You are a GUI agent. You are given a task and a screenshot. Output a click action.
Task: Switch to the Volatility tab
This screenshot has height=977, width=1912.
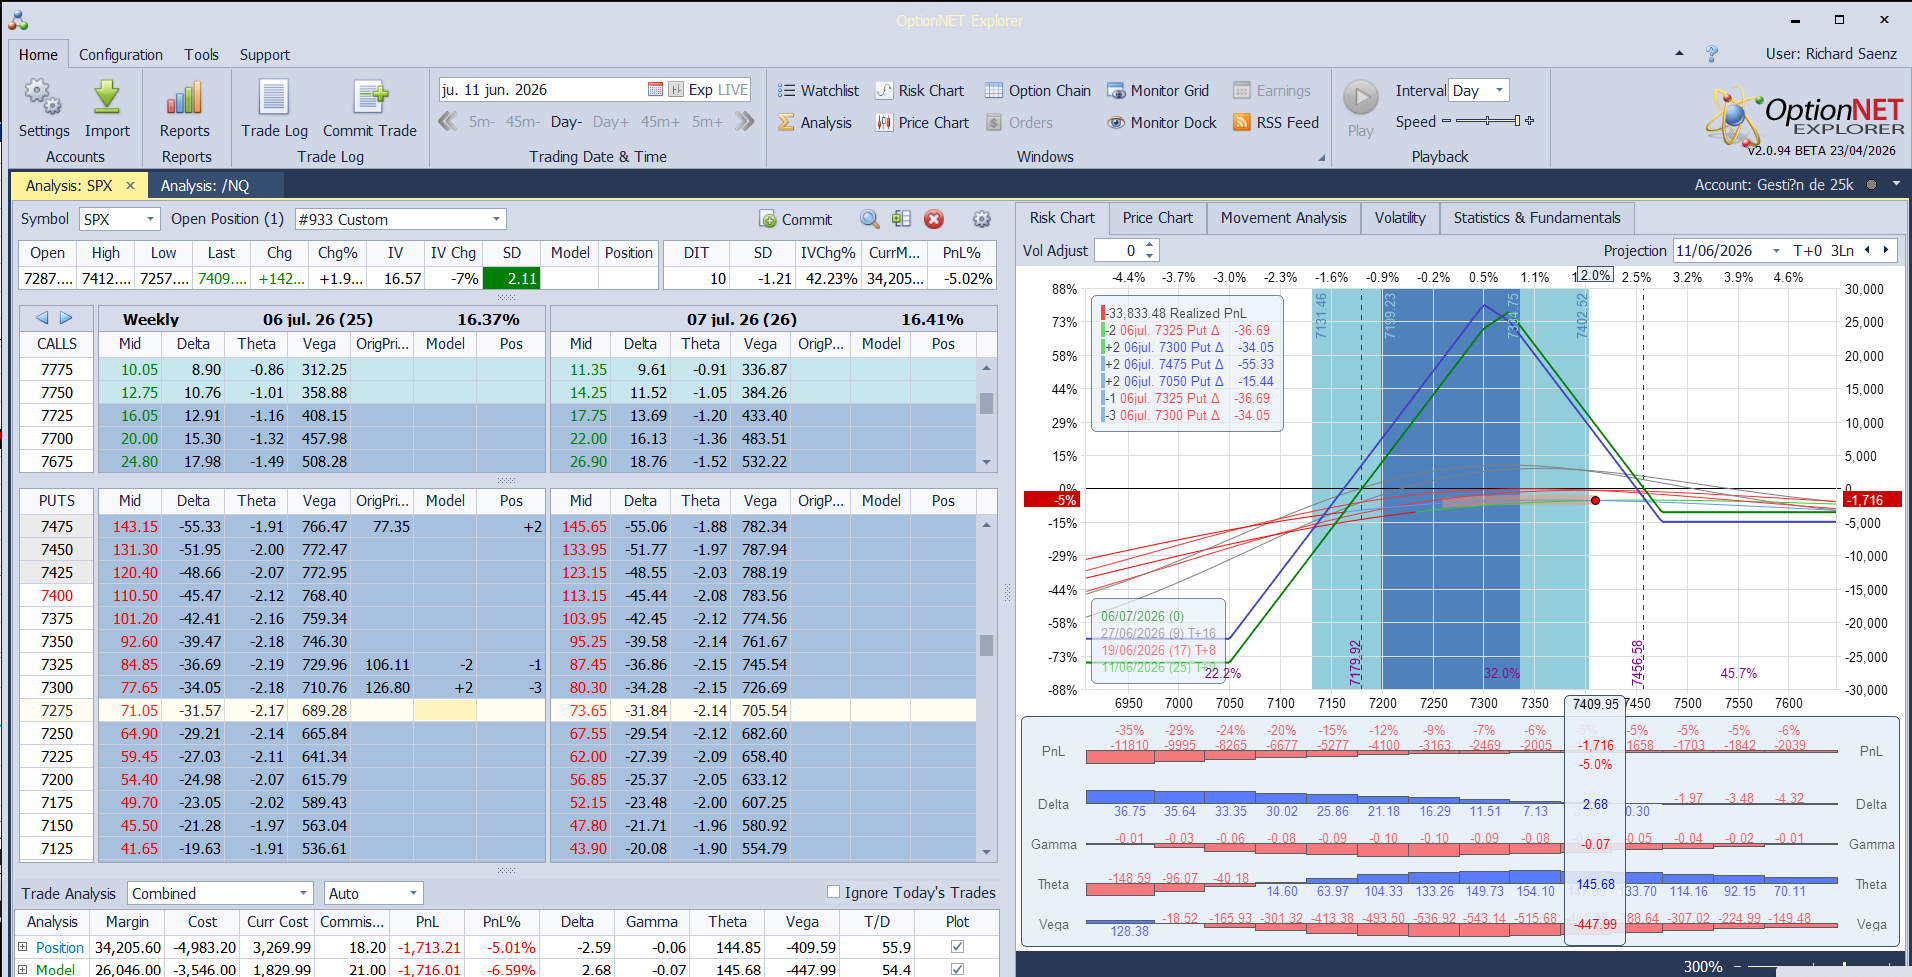(1400, 218)
